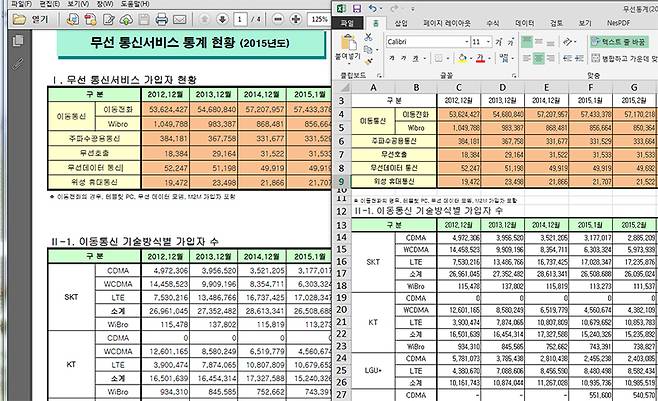Switch to the 검토 ribbon tab
The width and height of the screenshot is (658, 401).
[x=556, y=23]
